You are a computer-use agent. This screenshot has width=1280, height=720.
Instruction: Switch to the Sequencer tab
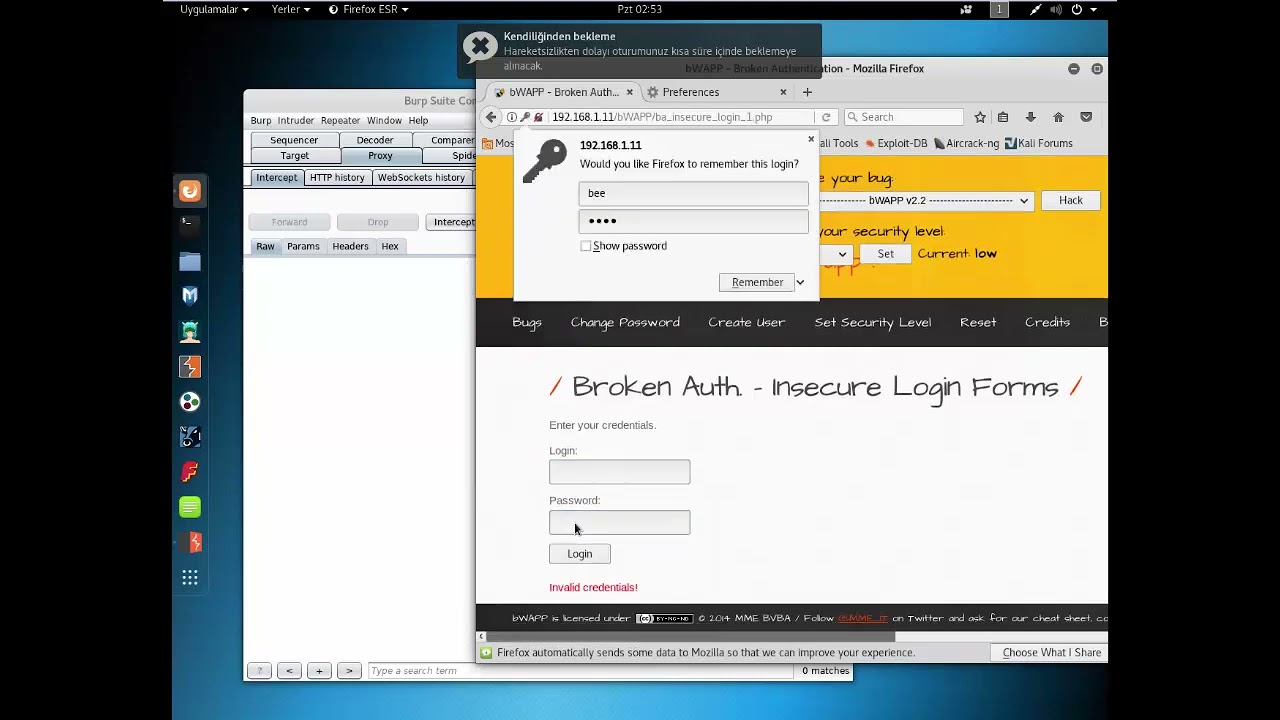294,140
